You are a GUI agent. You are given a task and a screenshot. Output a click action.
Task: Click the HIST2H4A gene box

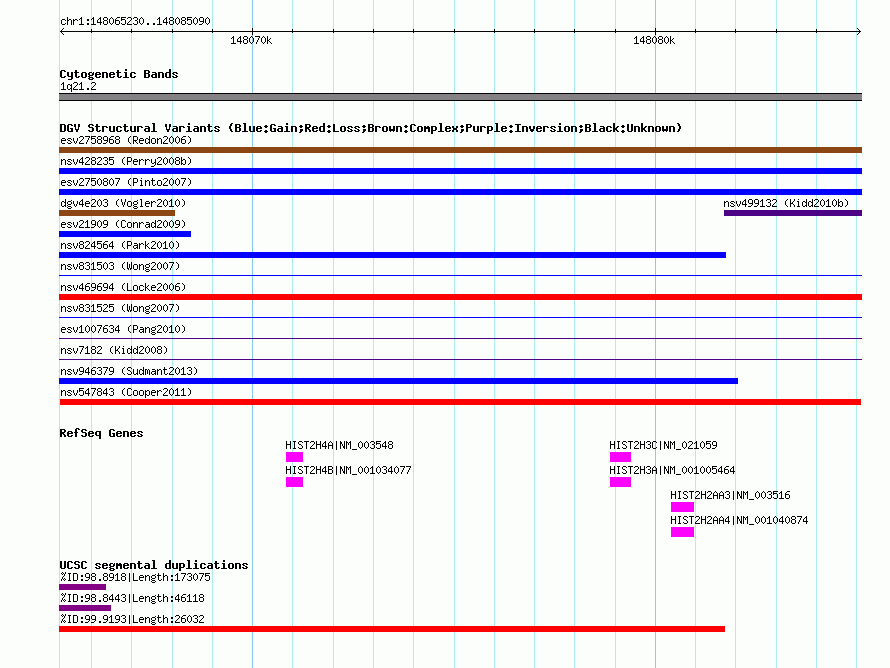pos(294,457)
